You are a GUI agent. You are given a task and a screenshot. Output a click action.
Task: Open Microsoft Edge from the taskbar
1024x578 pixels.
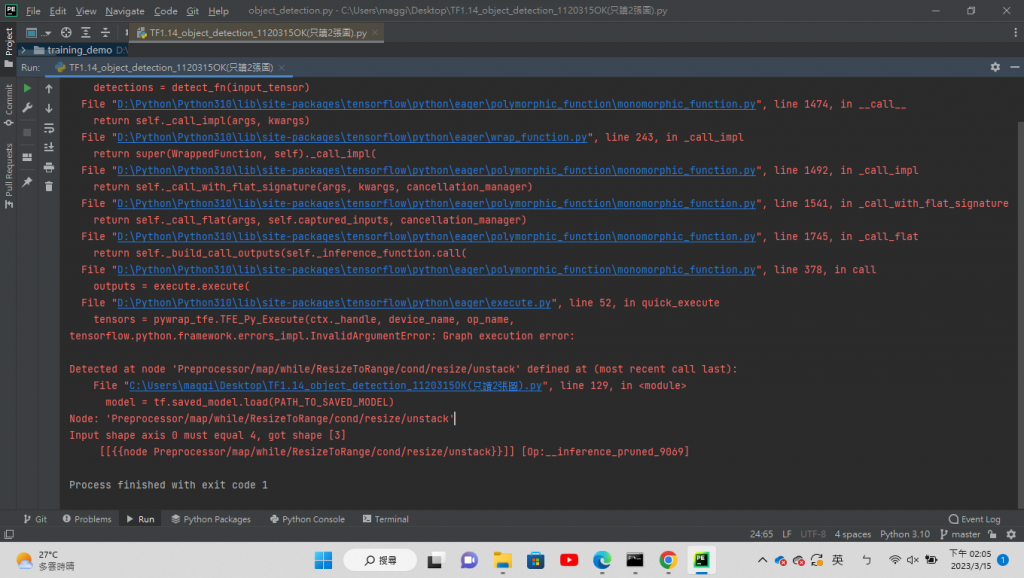click(601, 560)
